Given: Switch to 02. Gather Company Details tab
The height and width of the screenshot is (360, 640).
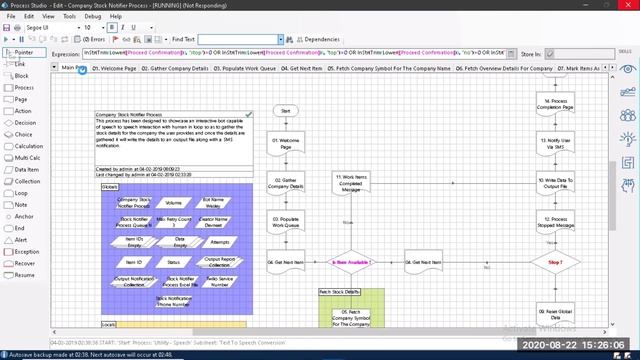Looking at the screenshot, I should [x=175, y=69].
